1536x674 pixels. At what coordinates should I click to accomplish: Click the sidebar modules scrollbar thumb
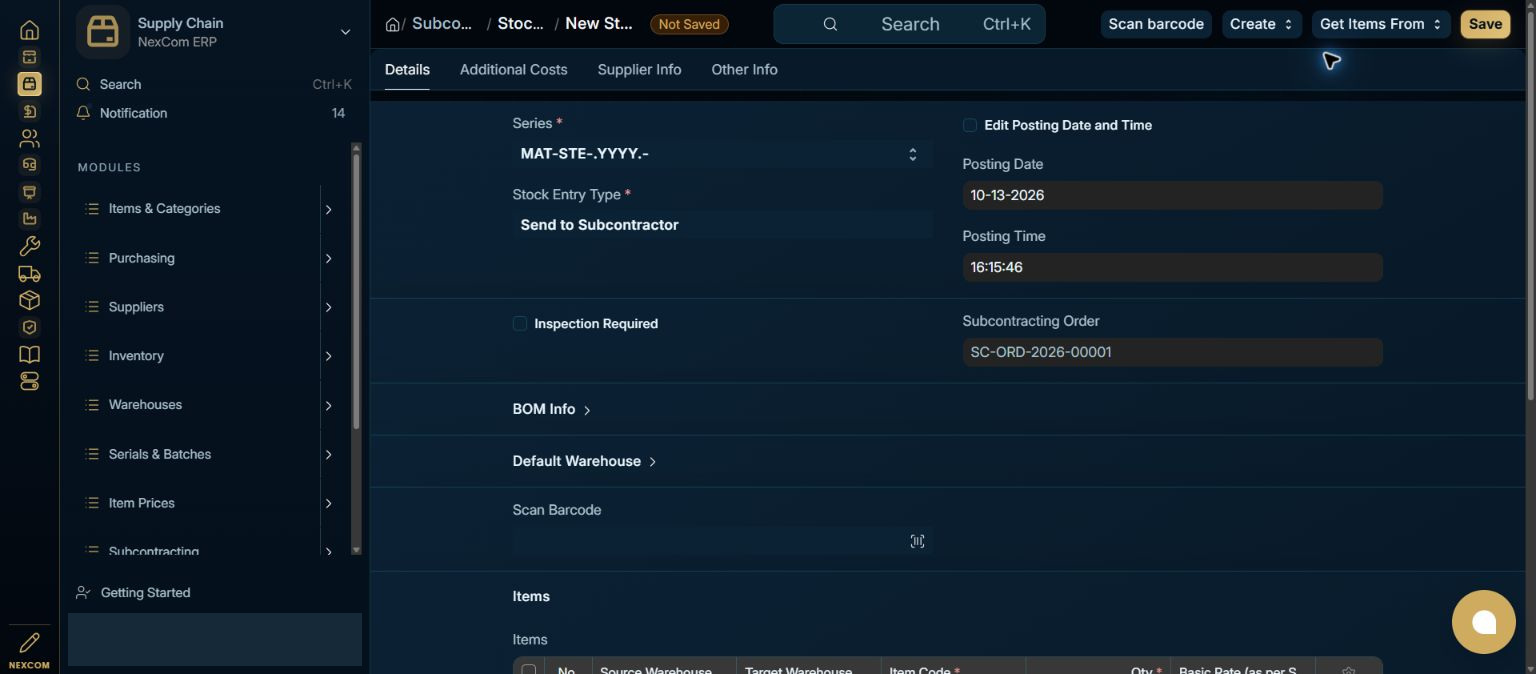[356, 292]
